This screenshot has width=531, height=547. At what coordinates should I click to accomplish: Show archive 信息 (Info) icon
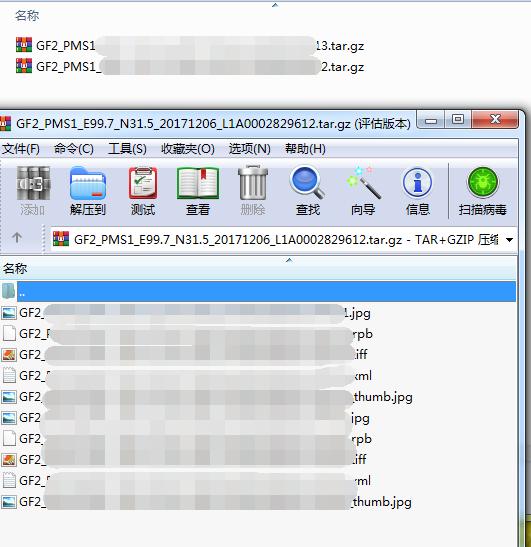coord(418,191)
